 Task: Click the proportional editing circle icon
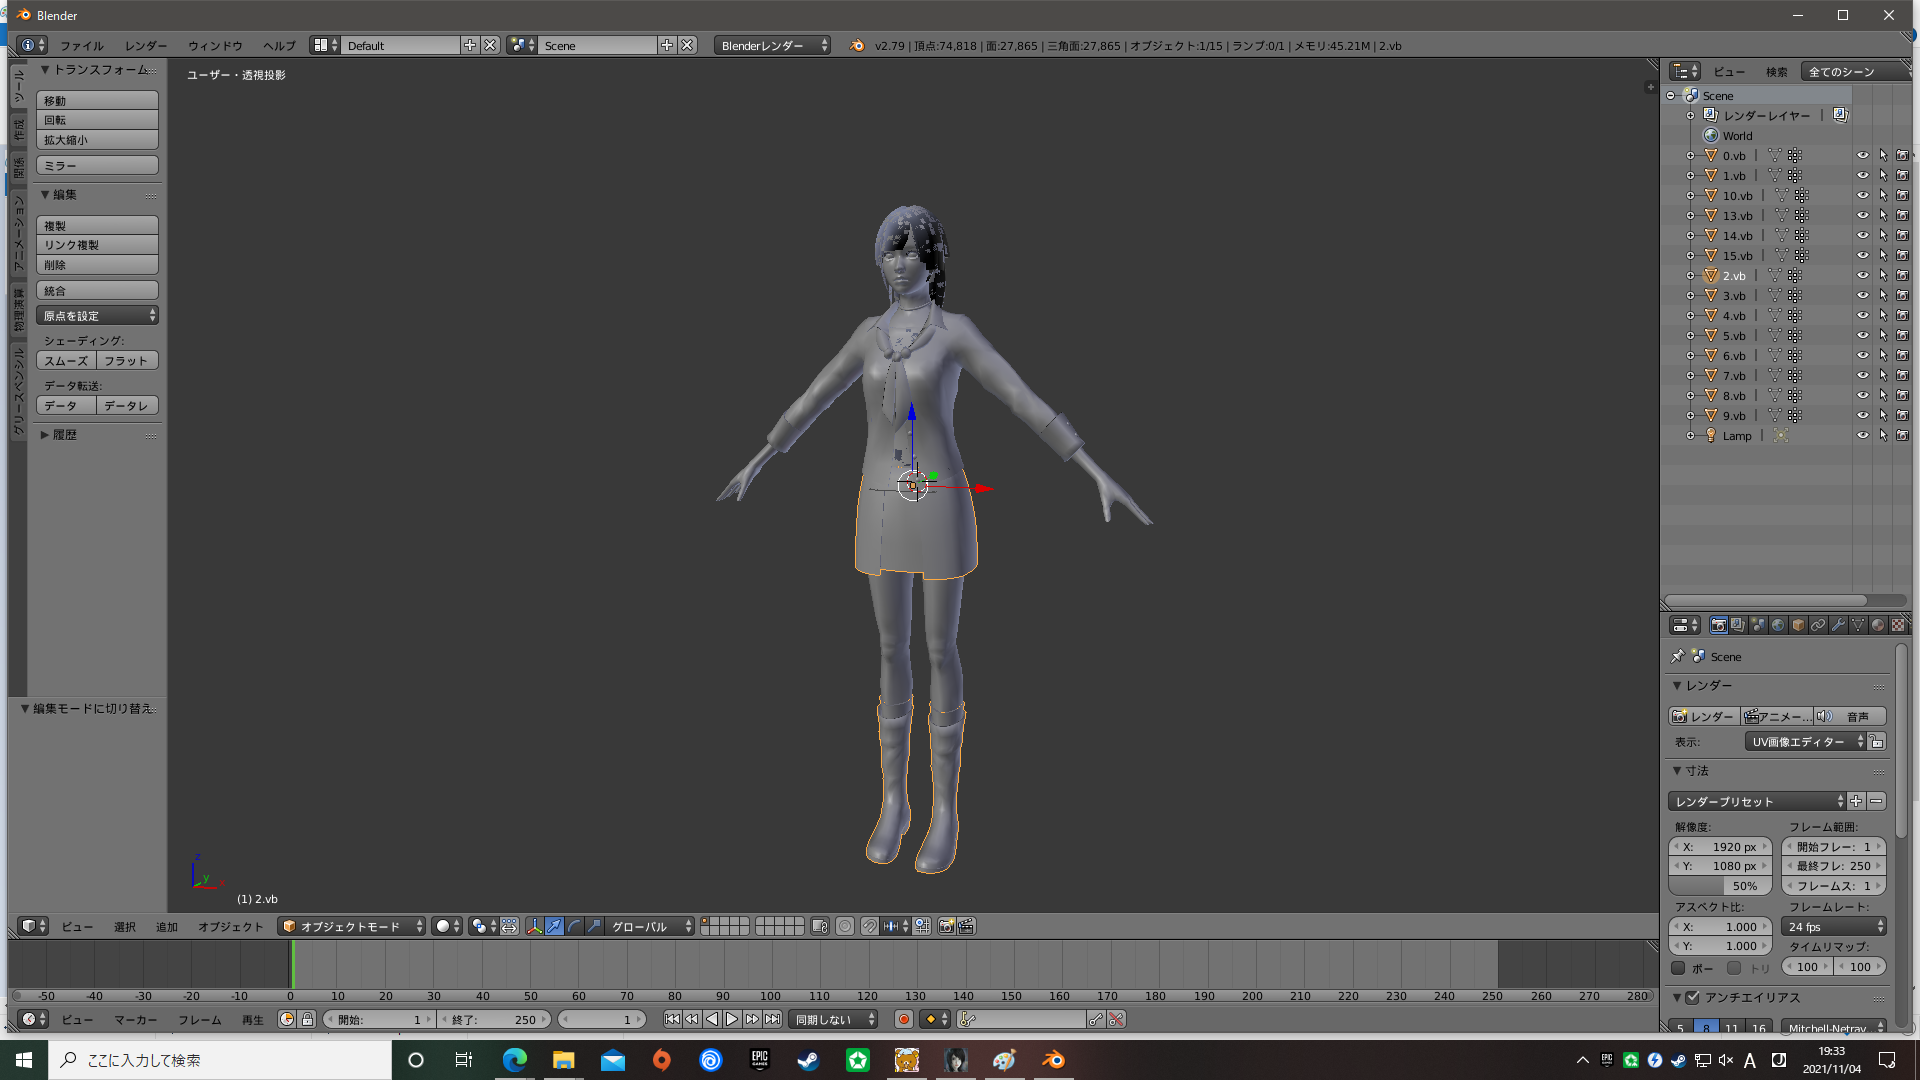[845, 926]
